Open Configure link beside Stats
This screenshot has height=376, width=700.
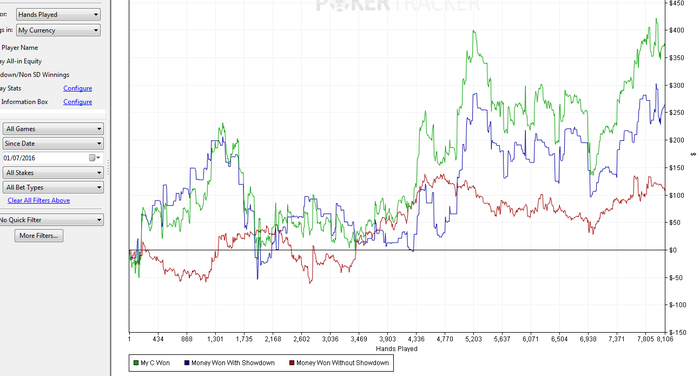point(78,88)
